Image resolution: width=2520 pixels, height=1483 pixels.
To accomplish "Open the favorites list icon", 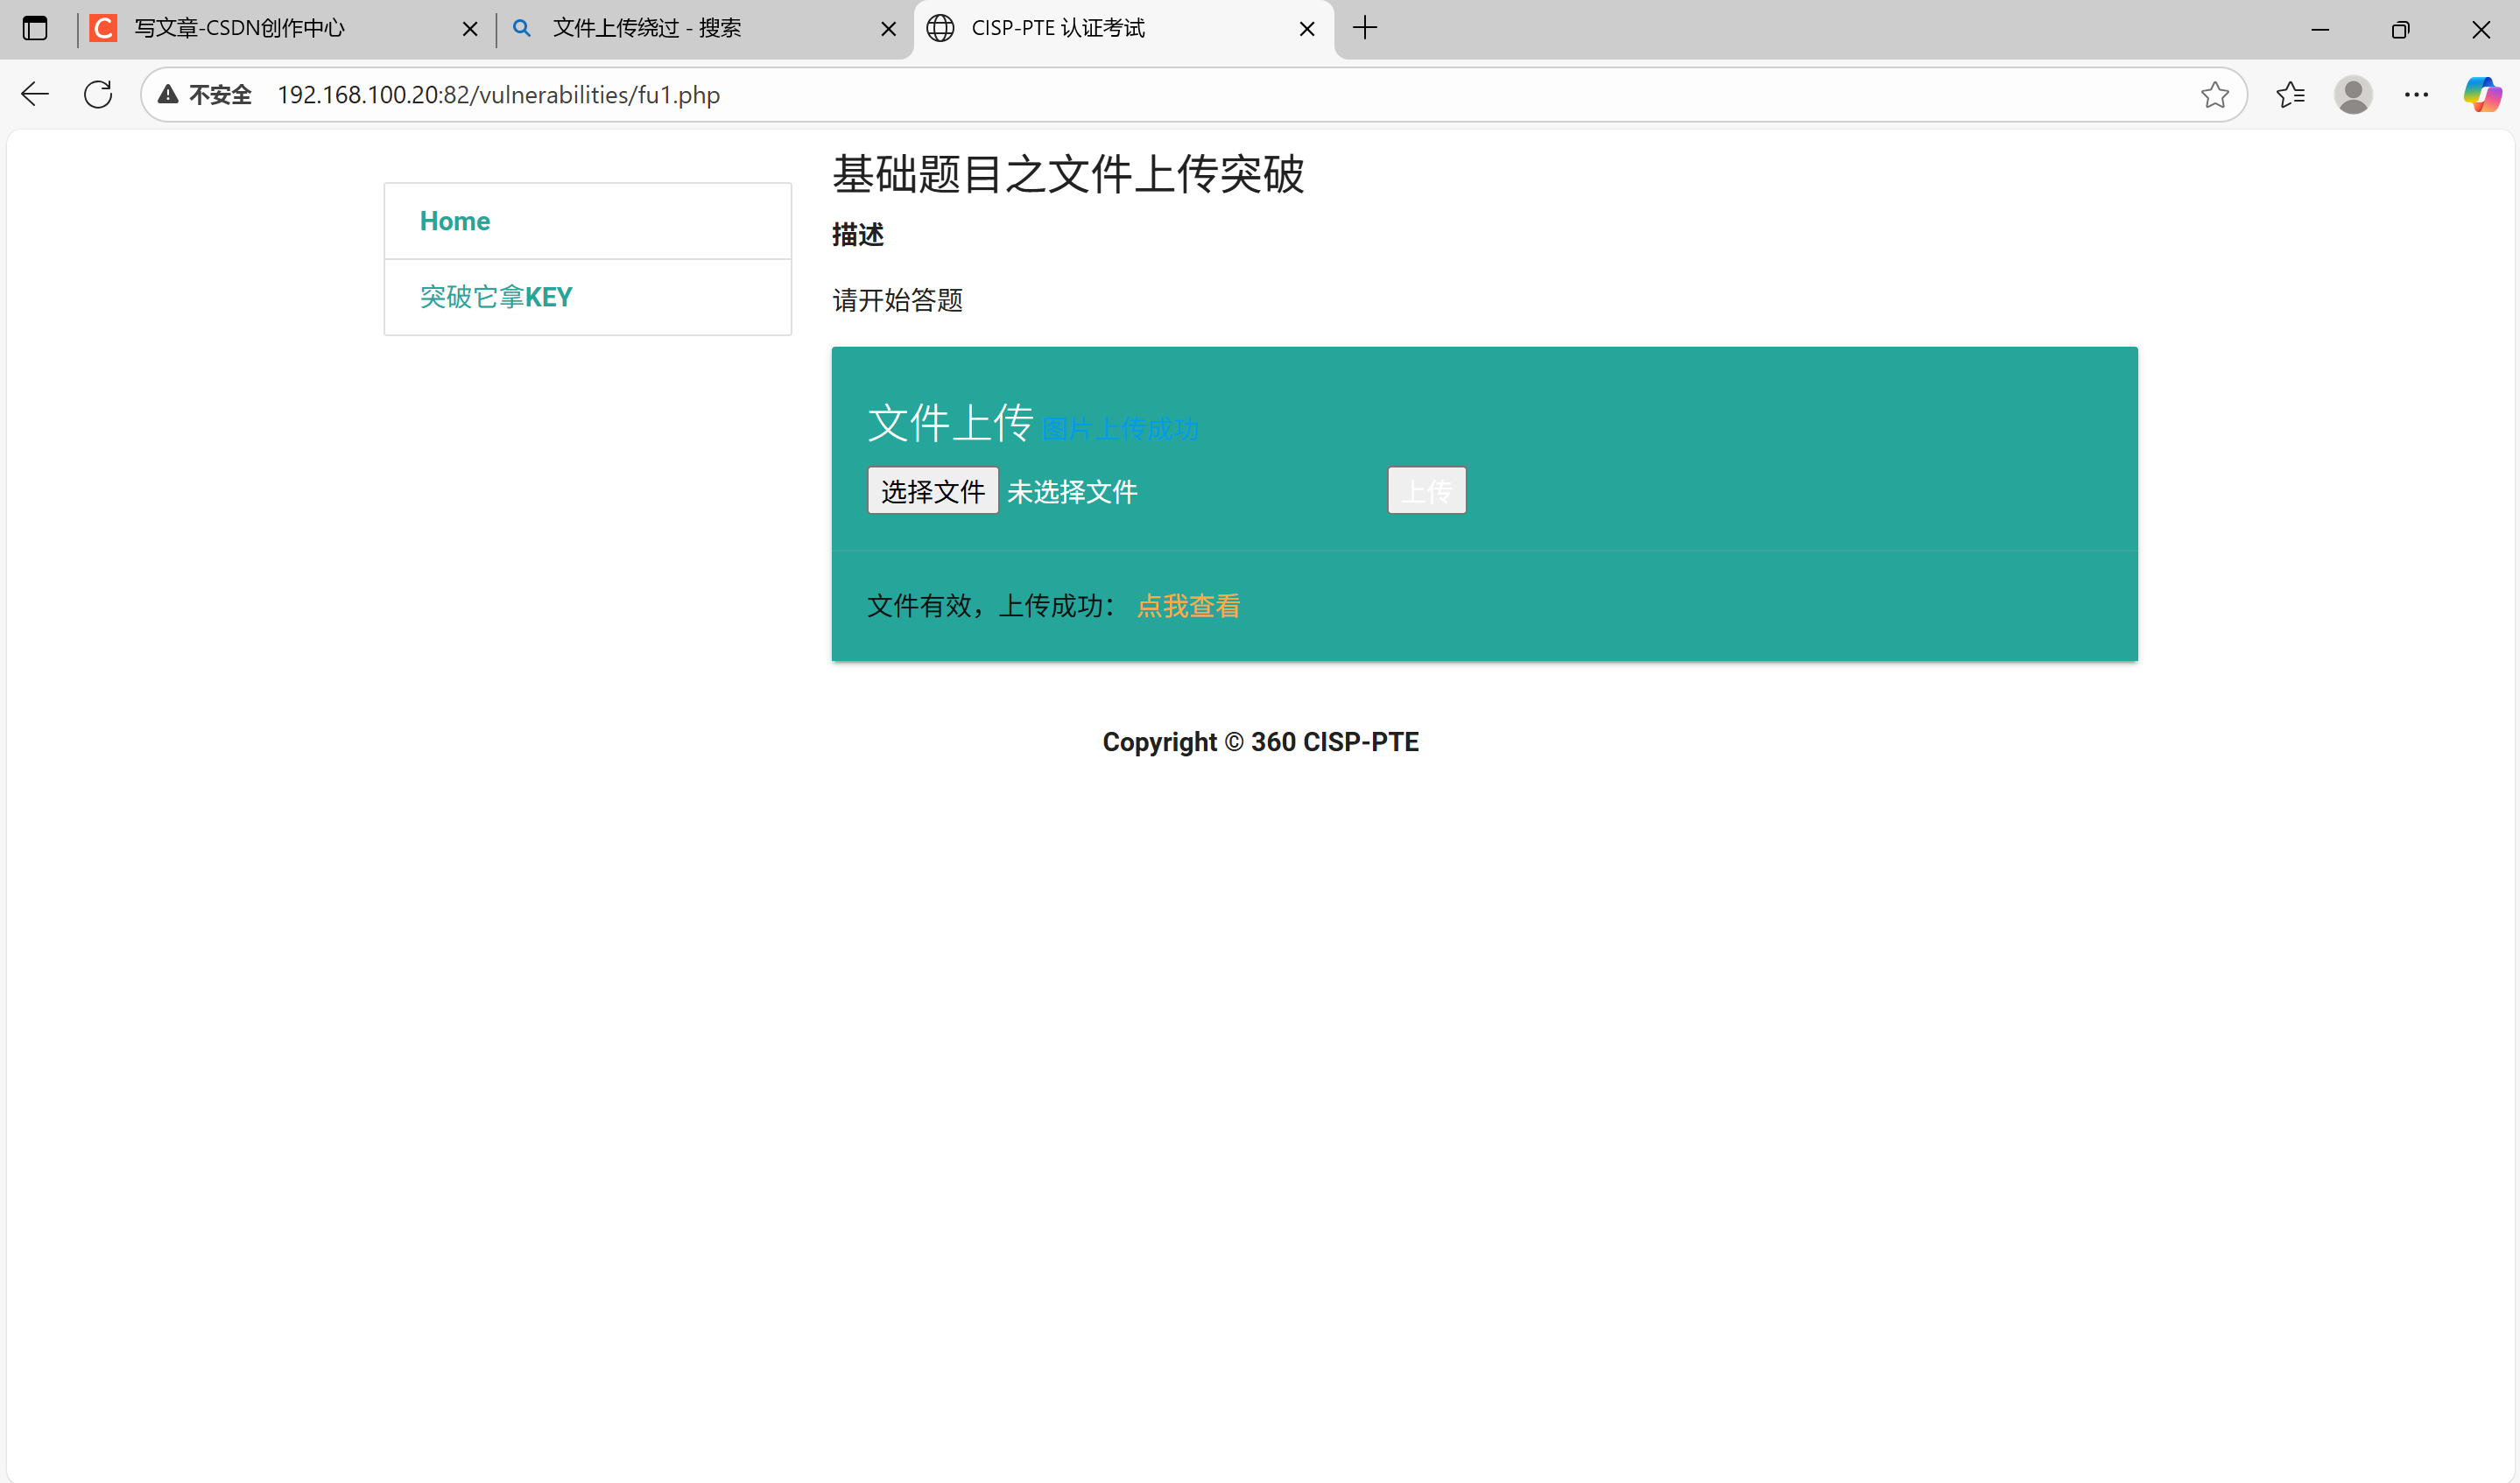I will point(2289,95).
